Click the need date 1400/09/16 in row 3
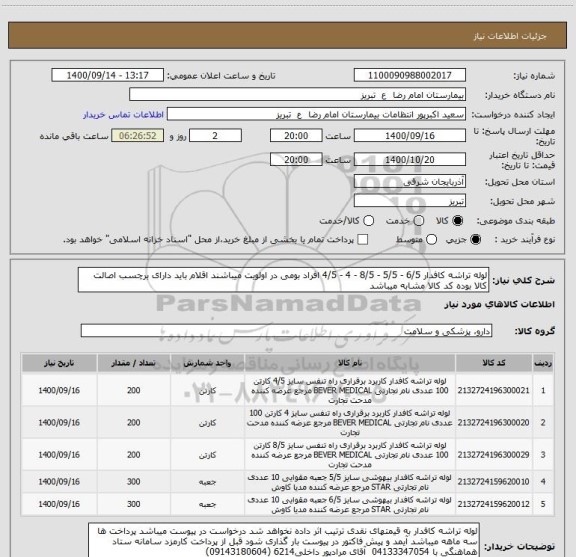 click(x=59, y=454)
